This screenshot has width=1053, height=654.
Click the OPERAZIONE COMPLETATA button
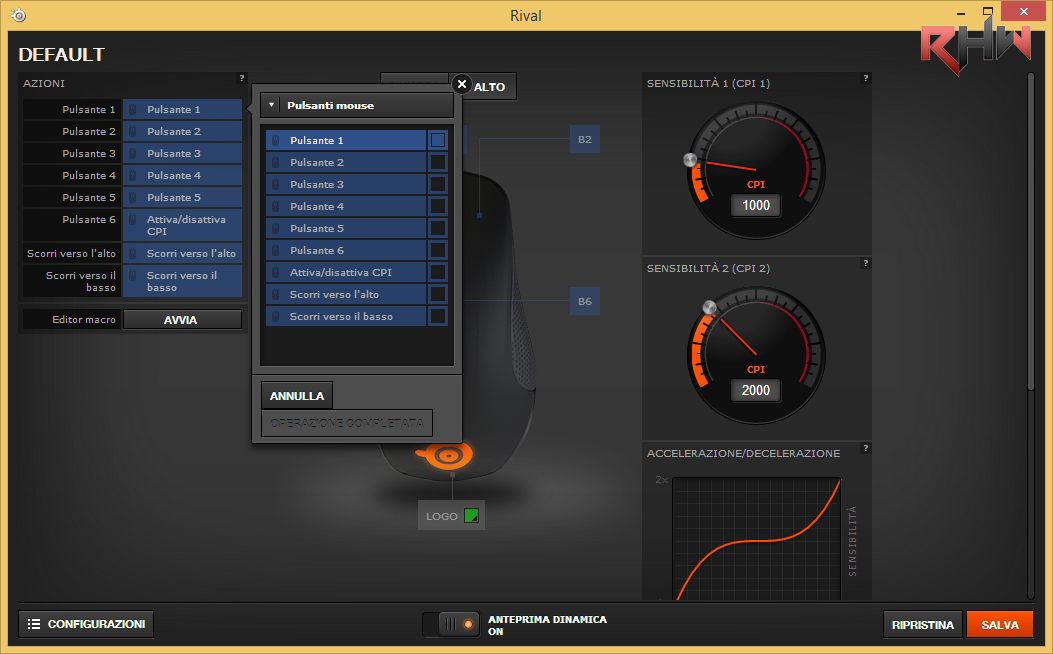[347, 423]
